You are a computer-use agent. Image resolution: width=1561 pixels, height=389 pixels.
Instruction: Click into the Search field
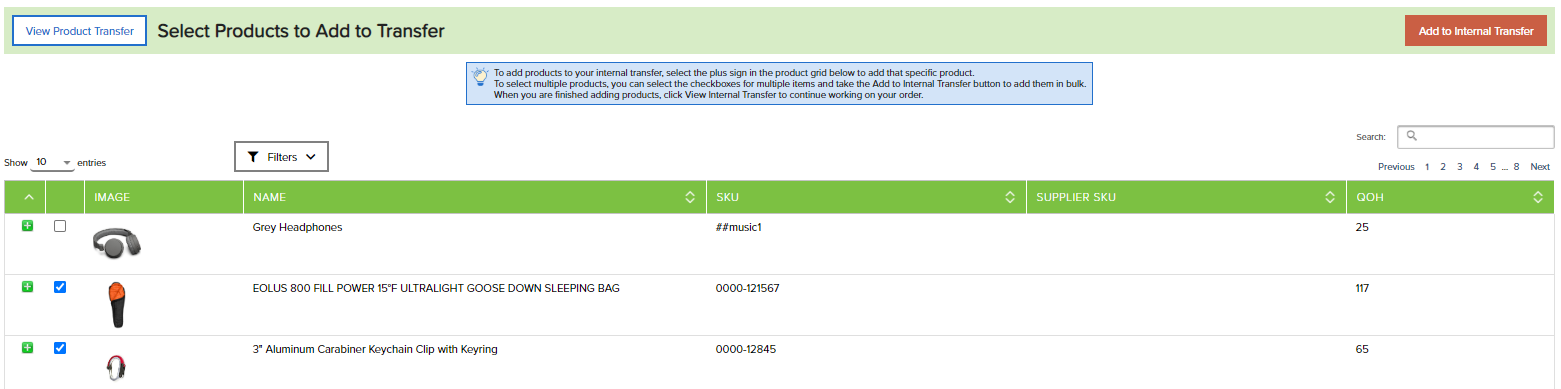[1475, 136]
